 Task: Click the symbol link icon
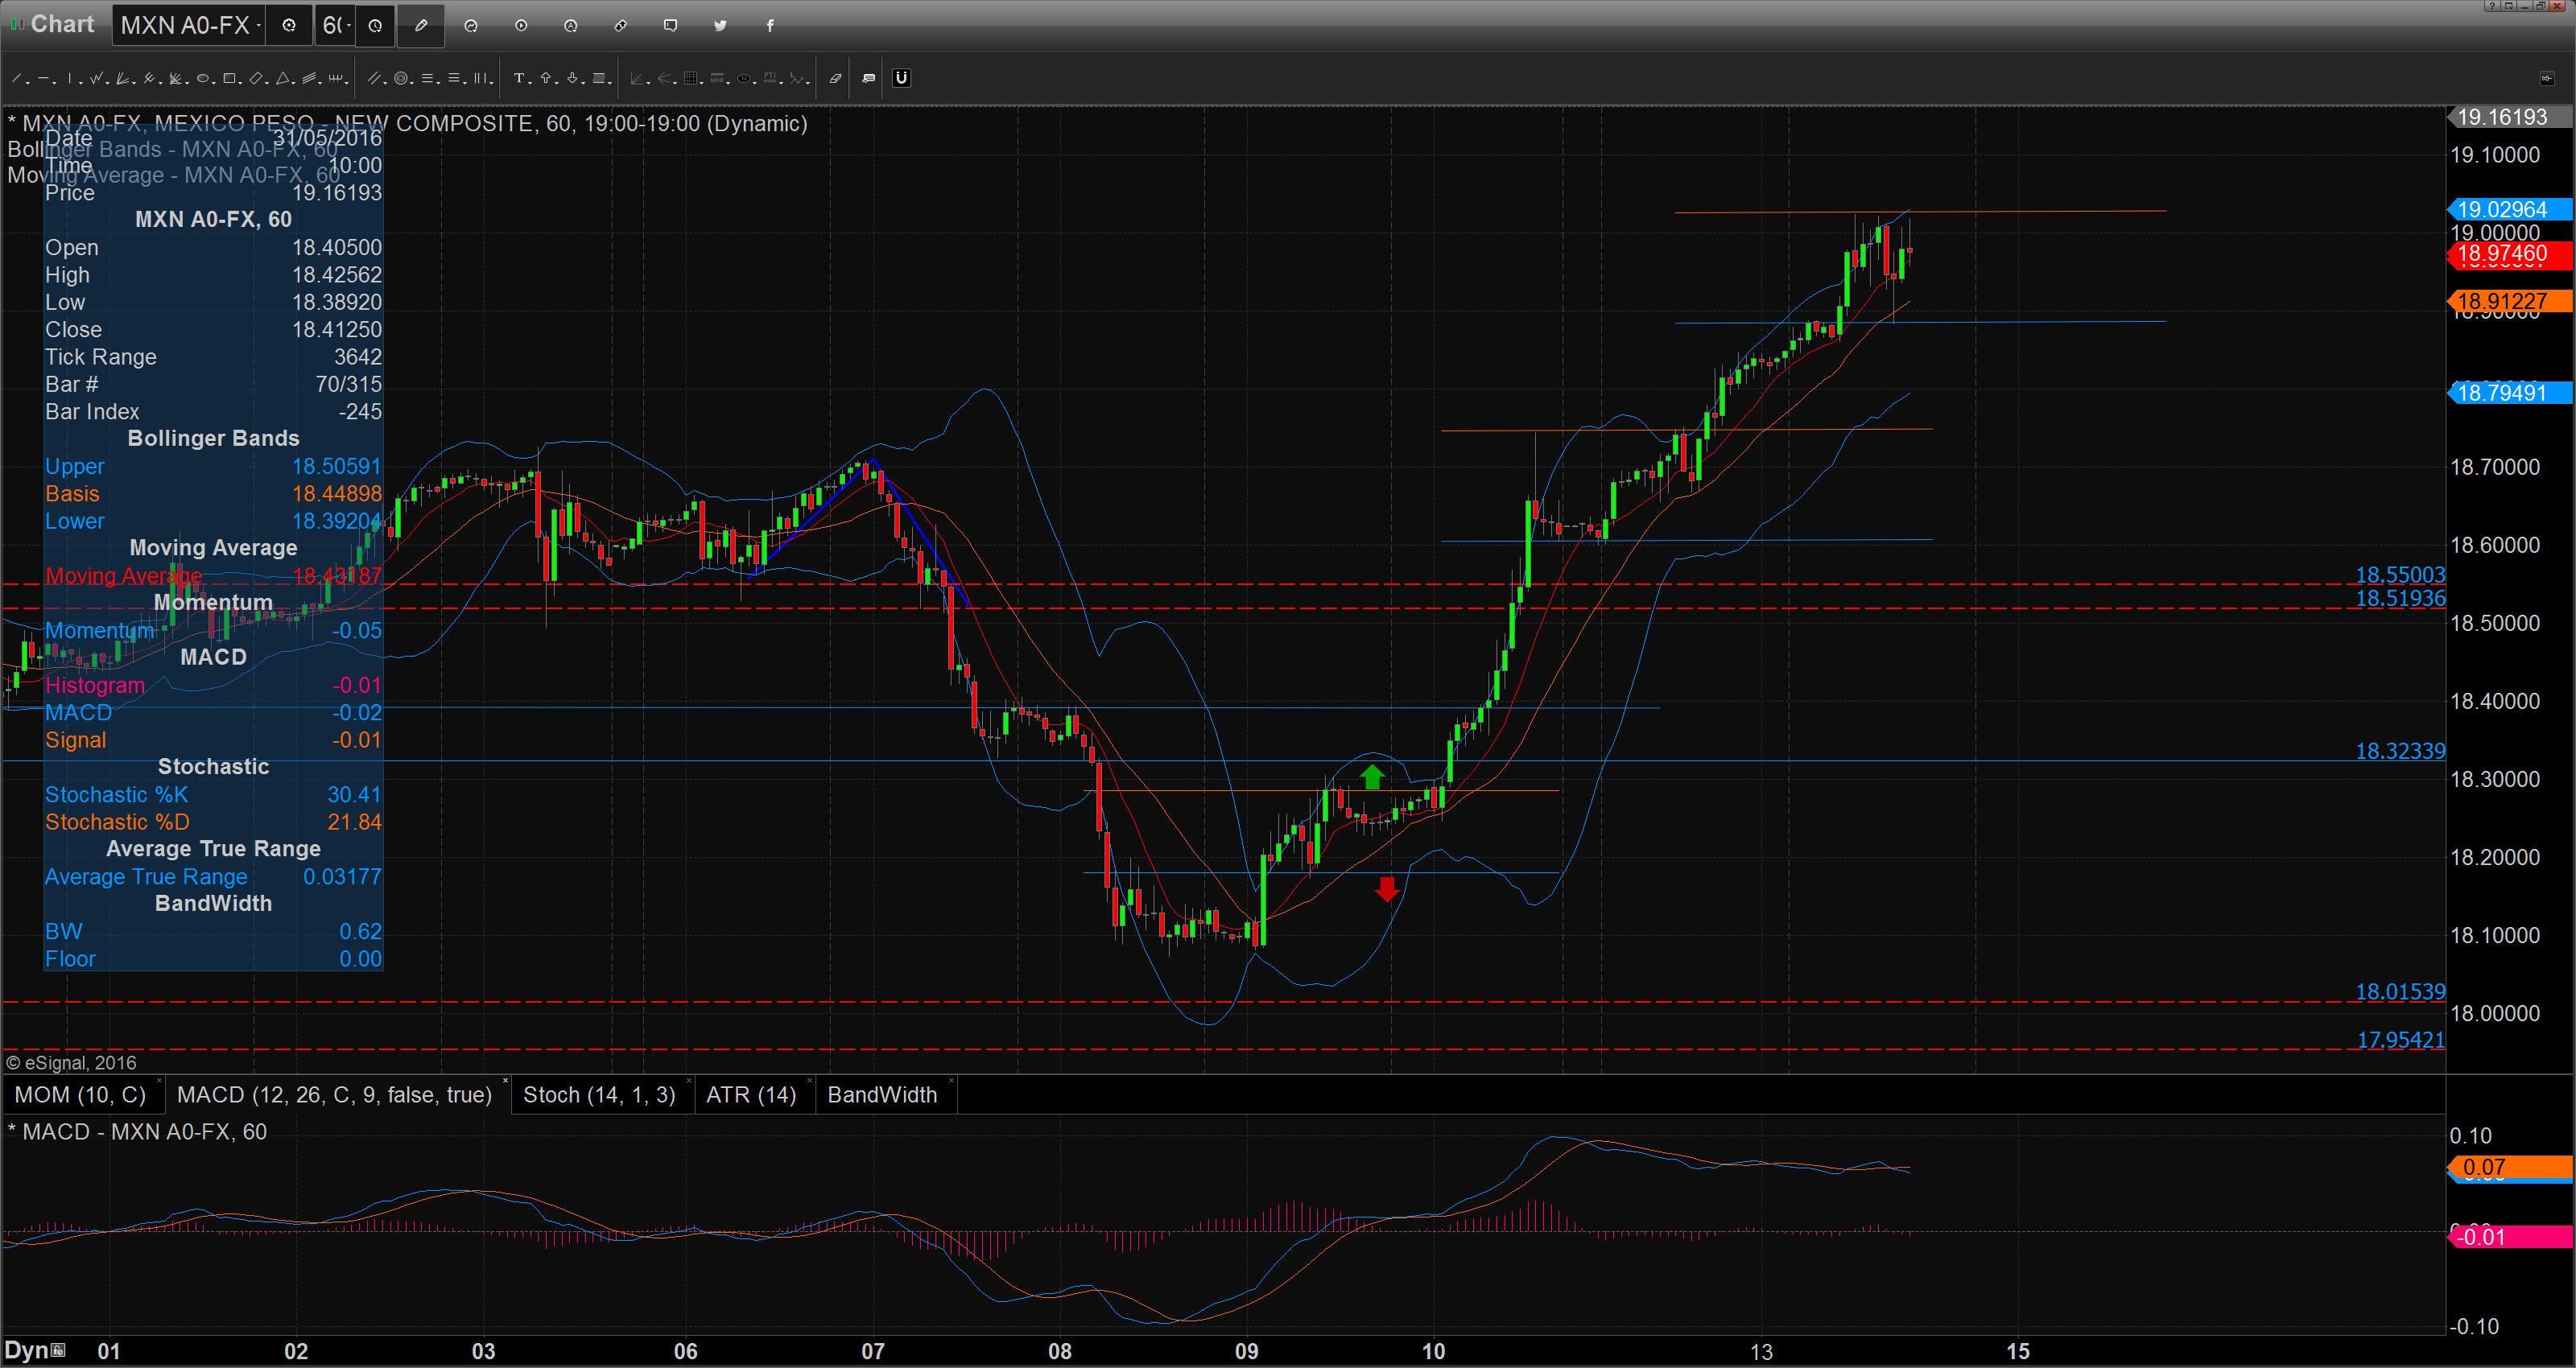click(x=621, y=26)
